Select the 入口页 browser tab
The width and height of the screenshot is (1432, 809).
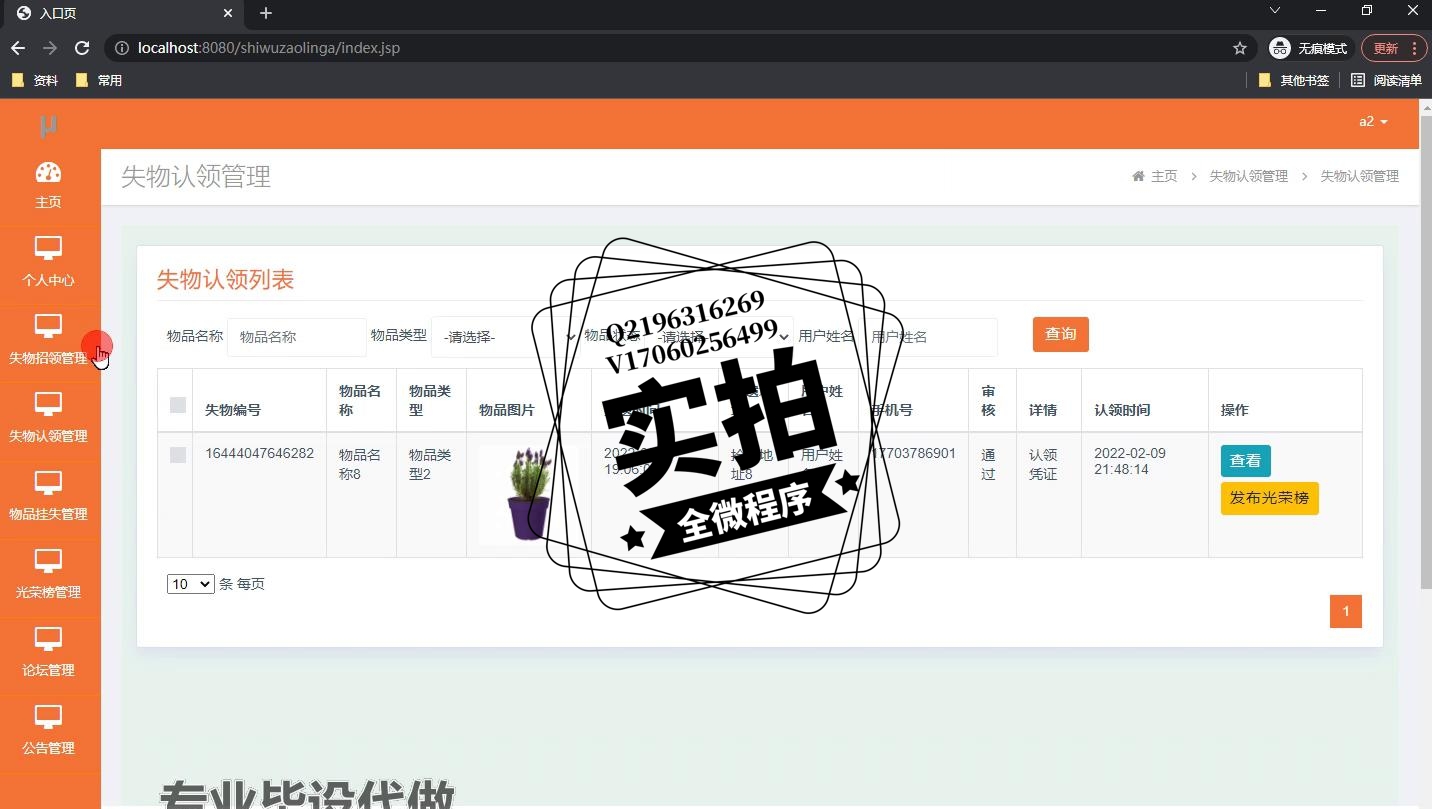coord(122,14)
